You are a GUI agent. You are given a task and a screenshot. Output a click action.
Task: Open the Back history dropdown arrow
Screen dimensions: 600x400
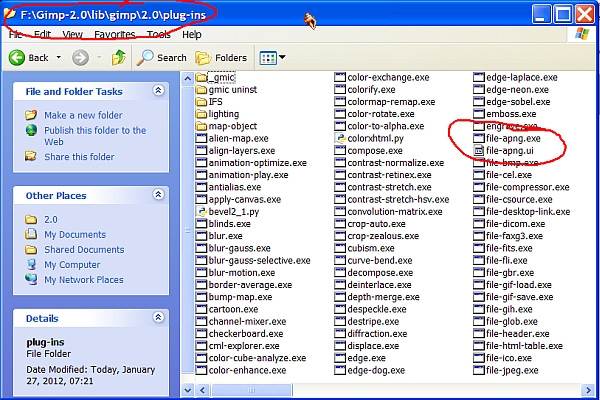pyautogui.click(x=59, y=57)
